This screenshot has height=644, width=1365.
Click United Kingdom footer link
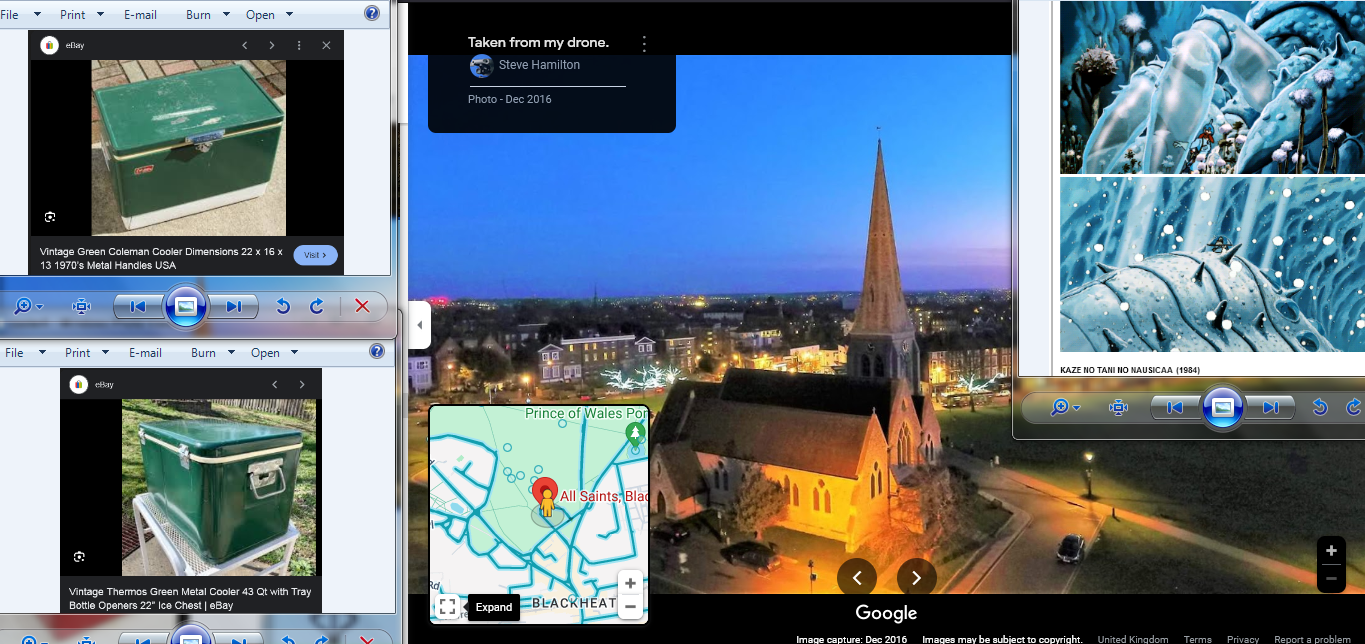pyautogui.click(x=1132, y=639)
